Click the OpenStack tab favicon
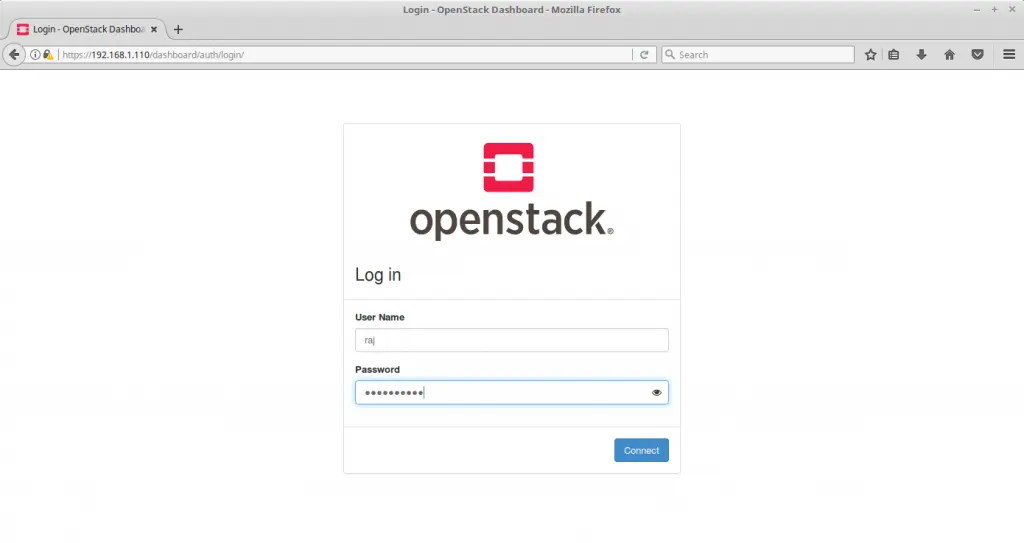1024x543 pixels. tap(23, 29)
